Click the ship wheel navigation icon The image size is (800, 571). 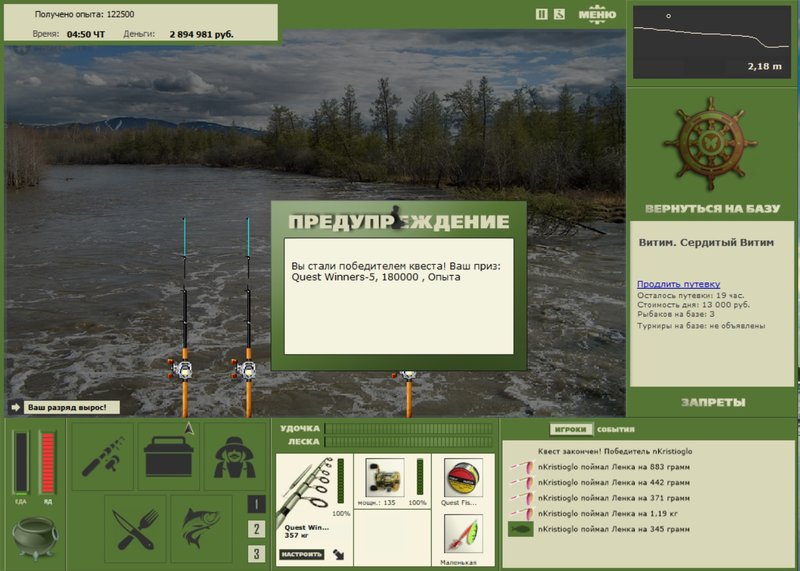710,143
